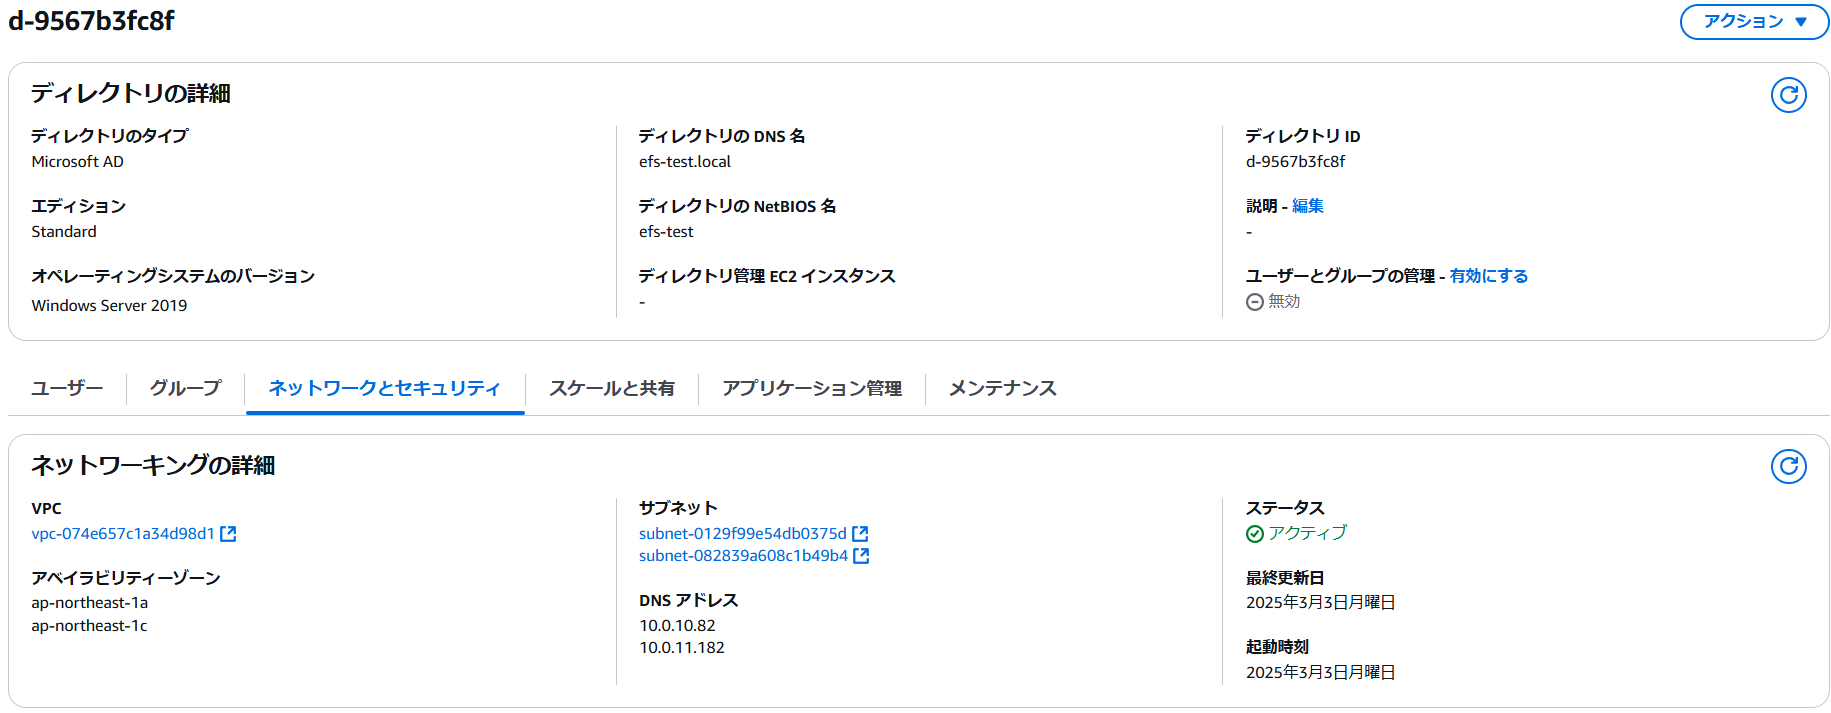Open the vpc-074e657c1a34d98d1 link

123,534
